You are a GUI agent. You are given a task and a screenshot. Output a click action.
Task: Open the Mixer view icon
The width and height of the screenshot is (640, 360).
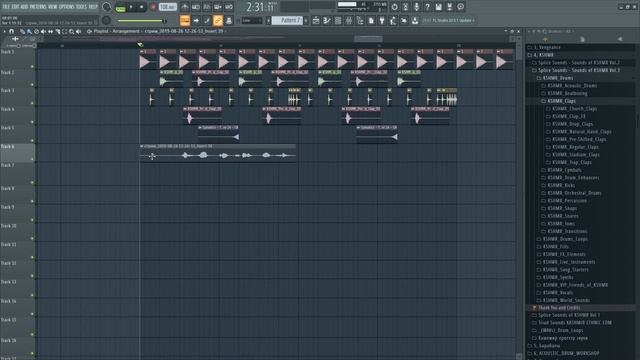pos(349,20)
